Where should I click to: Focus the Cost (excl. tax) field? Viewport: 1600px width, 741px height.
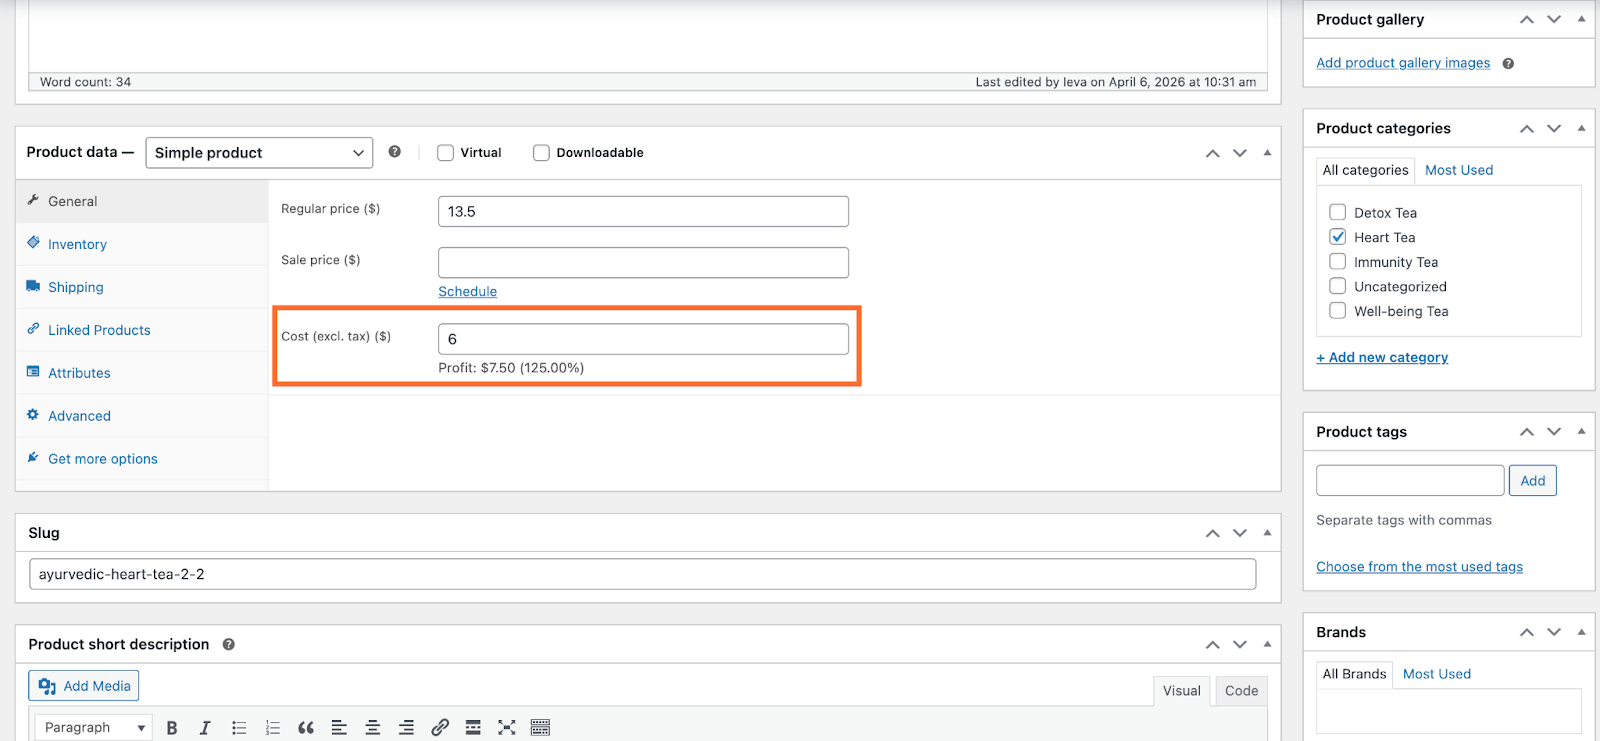click(x=643, y=339)
